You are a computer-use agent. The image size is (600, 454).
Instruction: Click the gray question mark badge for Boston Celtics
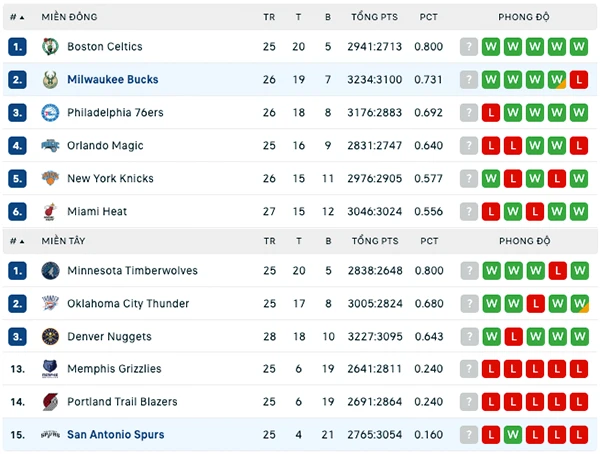coord(469,47)
